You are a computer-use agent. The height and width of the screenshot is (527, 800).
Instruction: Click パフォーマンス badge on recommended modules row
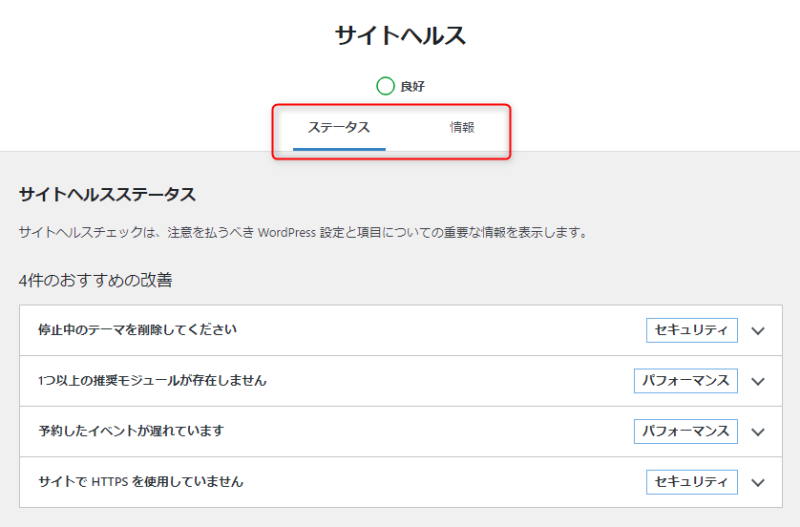point(686,381)
